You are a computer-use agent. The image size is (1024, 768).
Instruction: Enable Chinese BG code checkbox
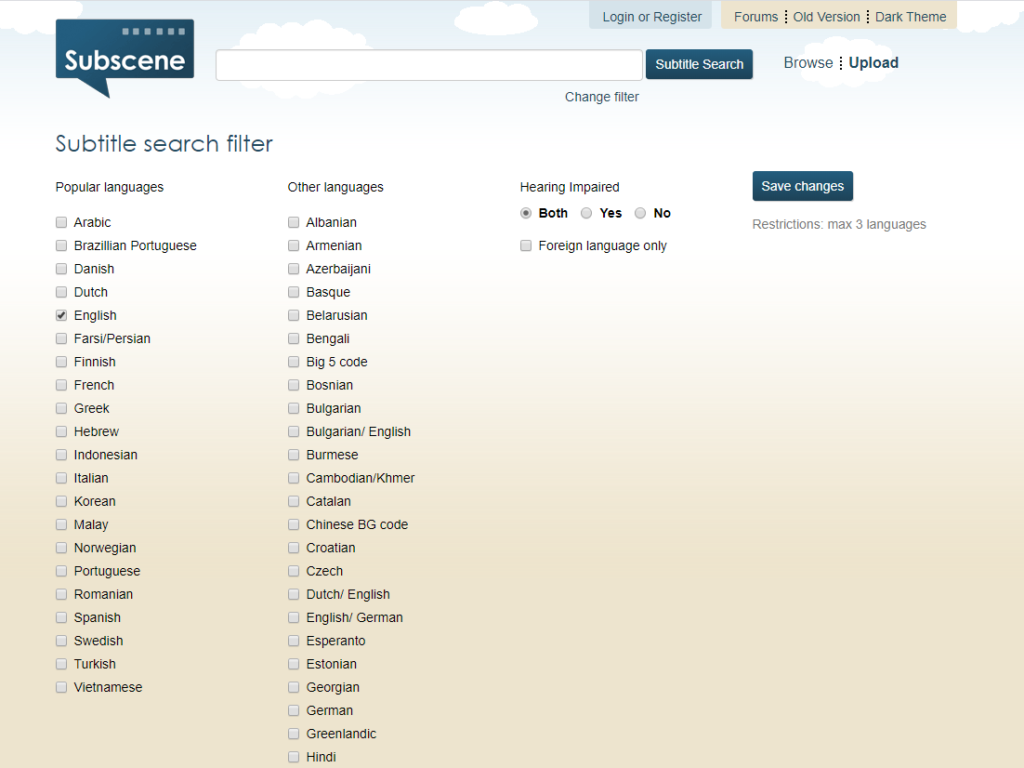[x=294, y=524]
